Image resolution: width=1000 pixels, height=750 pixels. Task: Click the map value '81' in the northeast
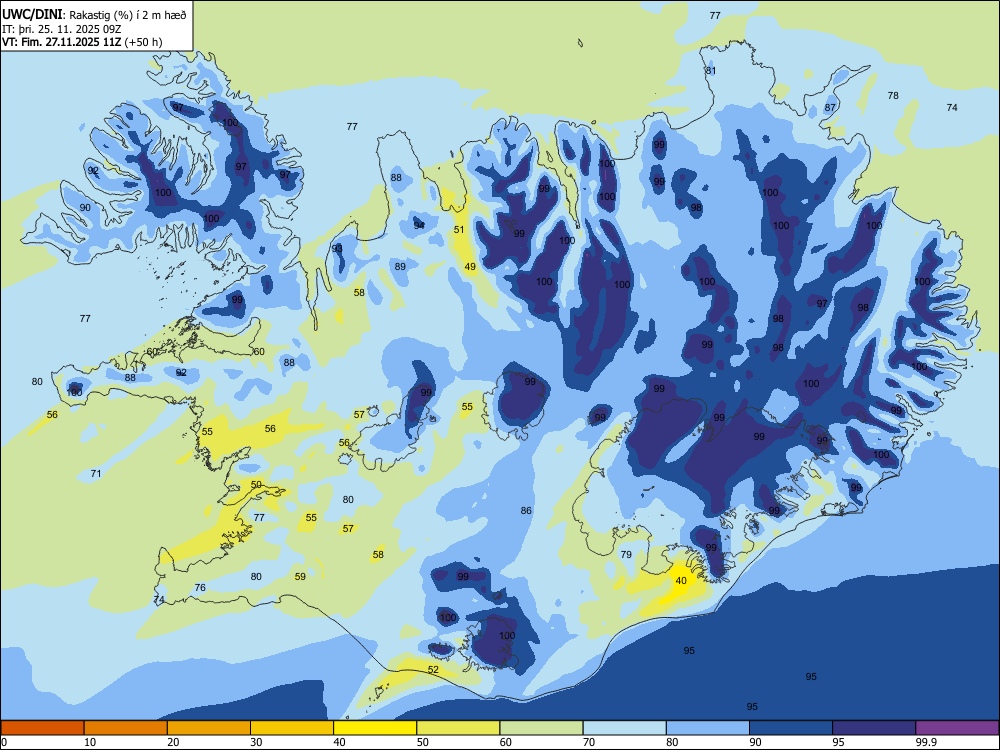pos(710,70)
